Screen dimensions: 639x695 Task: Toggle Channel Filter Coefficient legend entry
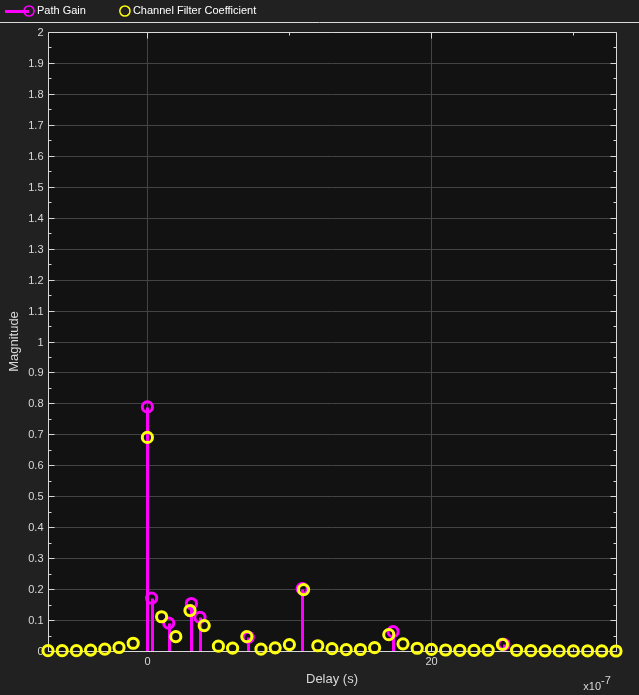[x=188, y=11]
